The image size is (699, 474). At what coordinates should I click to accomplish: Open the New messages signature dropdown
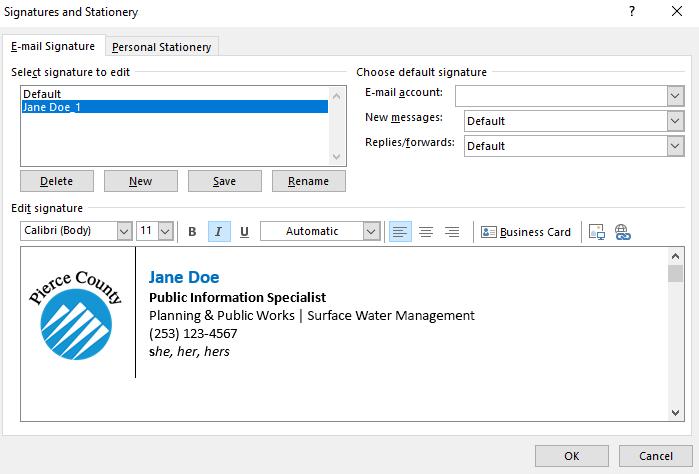[x=674, y=121]
